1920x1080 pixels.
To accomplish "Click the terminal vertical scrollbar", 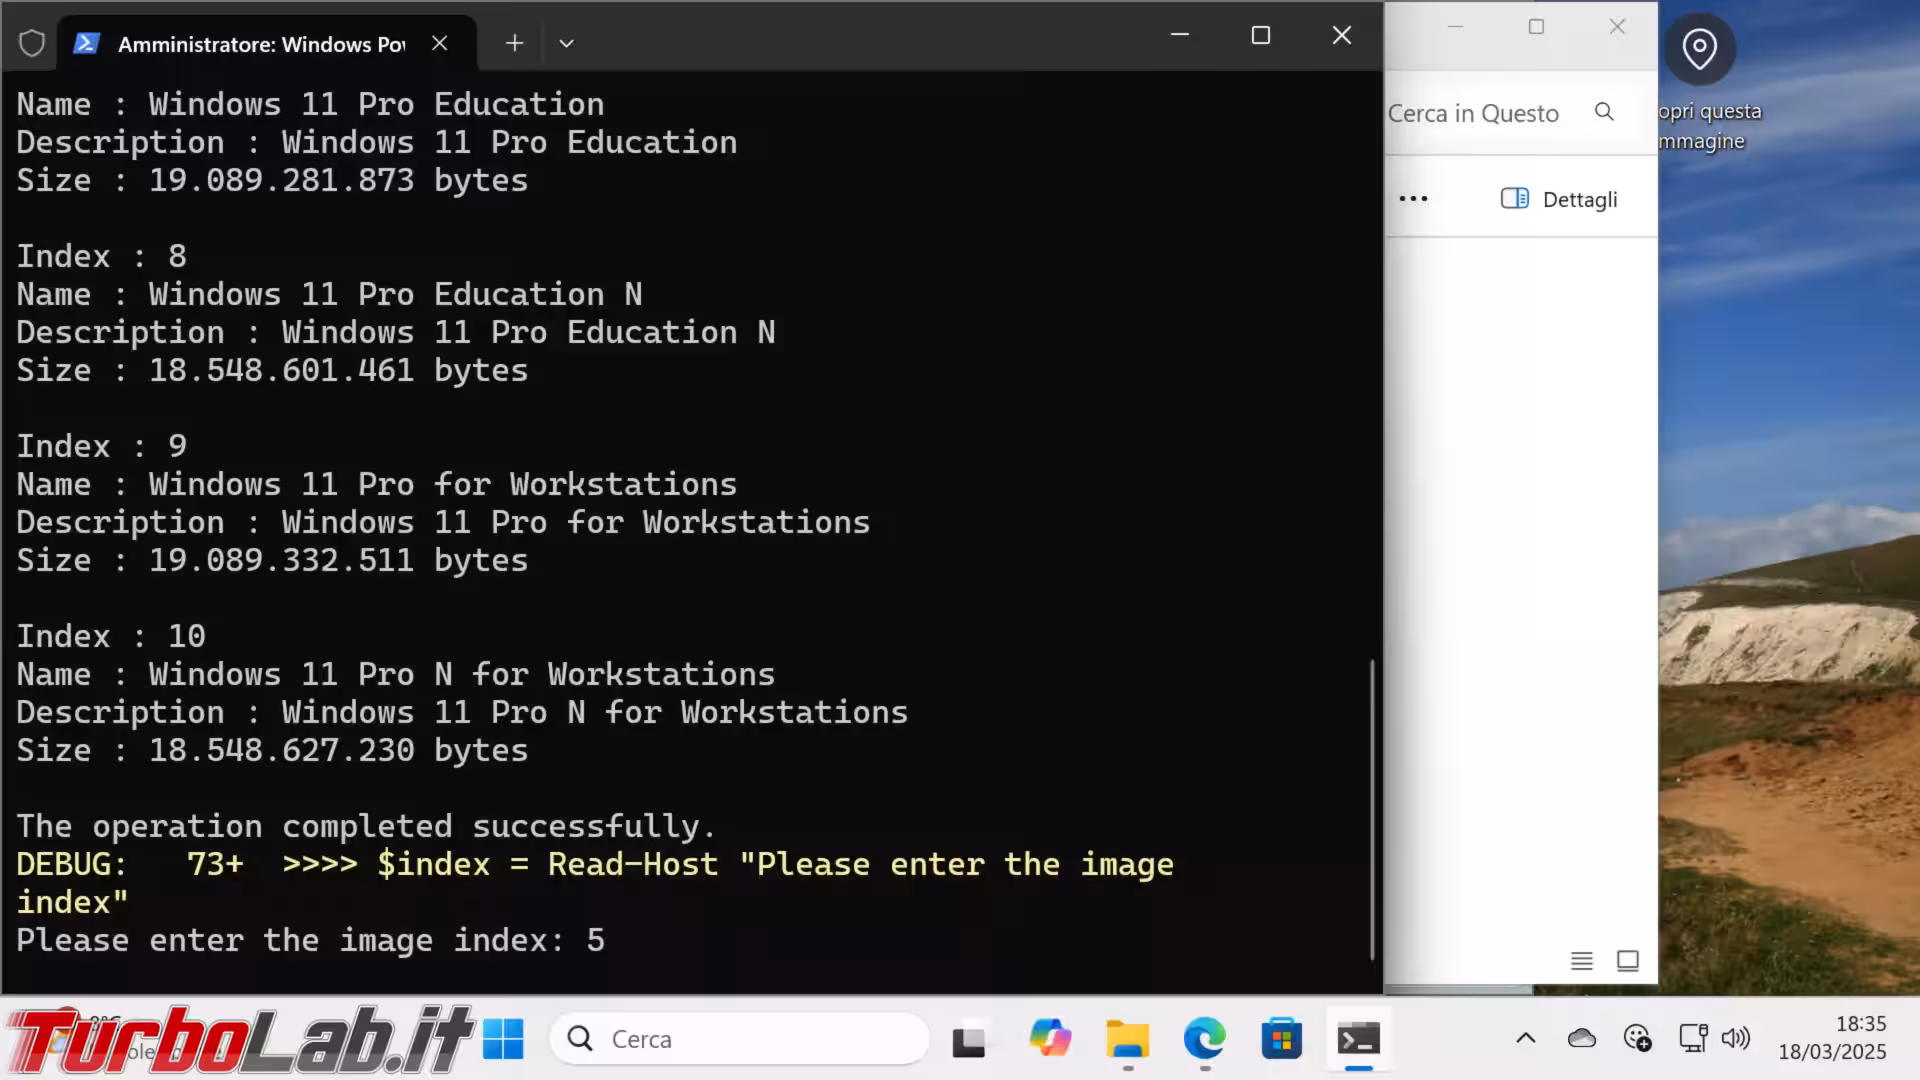I will (1372, 808).
